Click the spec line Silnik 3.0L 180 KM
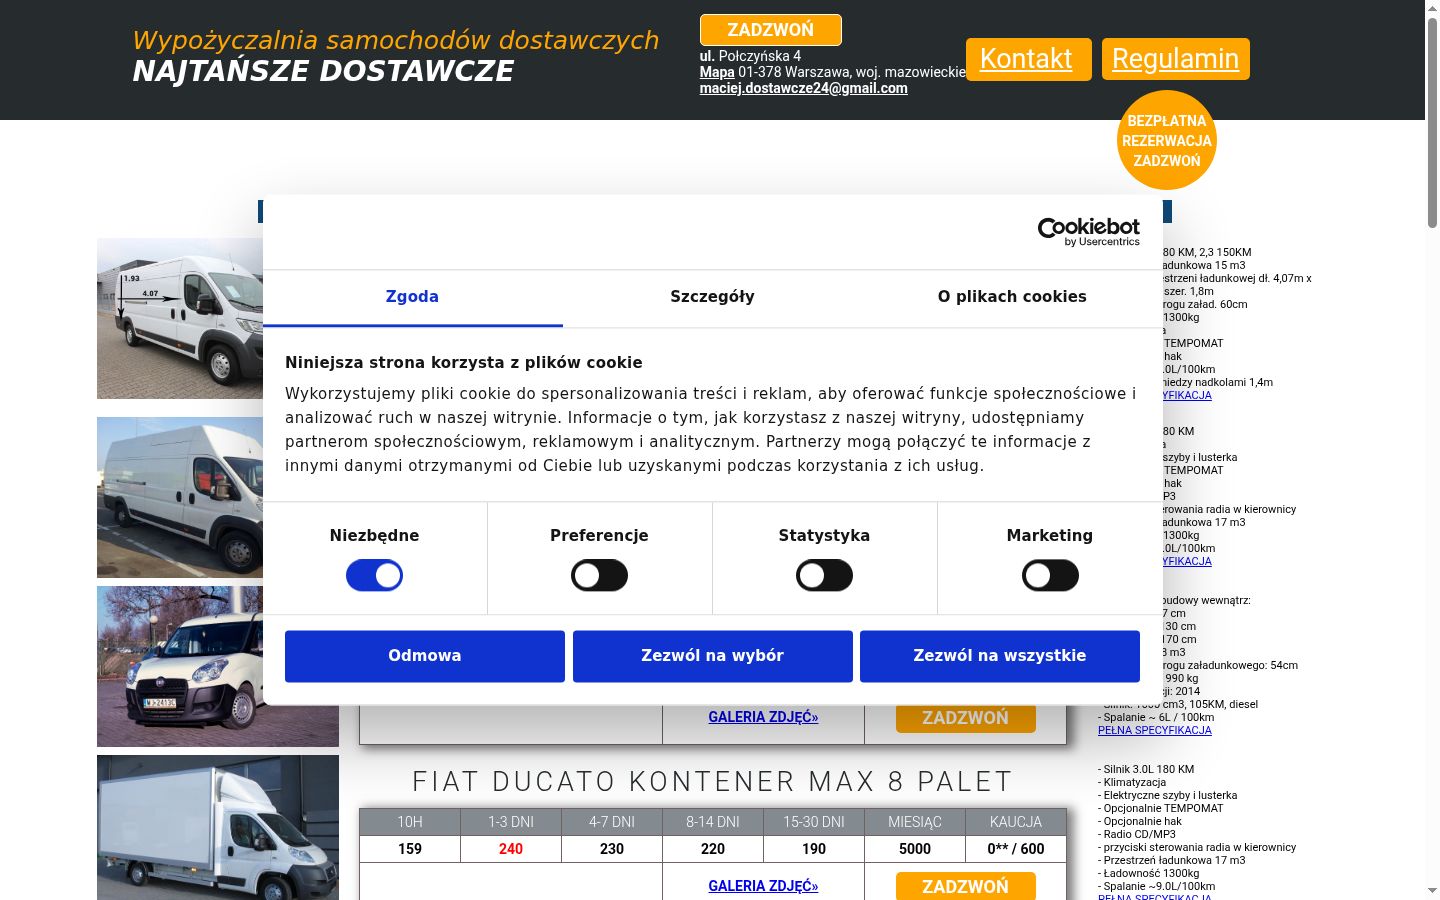 tap(1146, 770)
